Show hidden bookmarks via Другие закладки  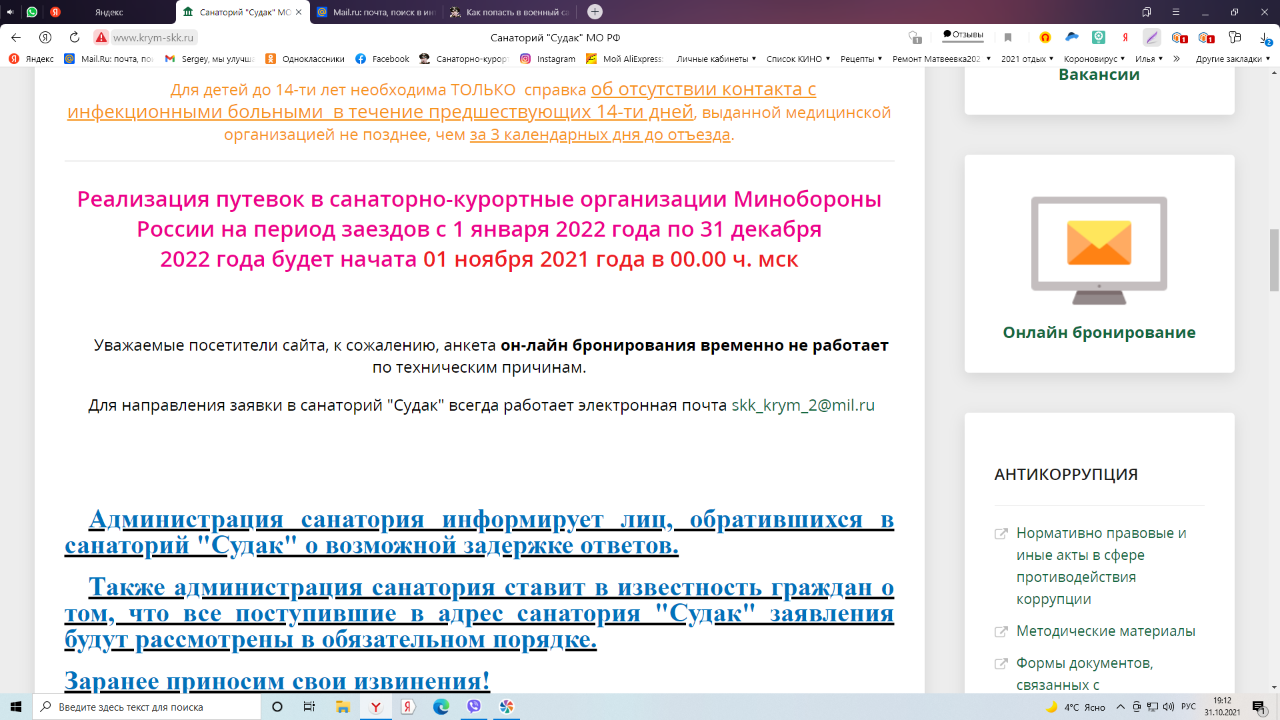(x=1232, y=59)
